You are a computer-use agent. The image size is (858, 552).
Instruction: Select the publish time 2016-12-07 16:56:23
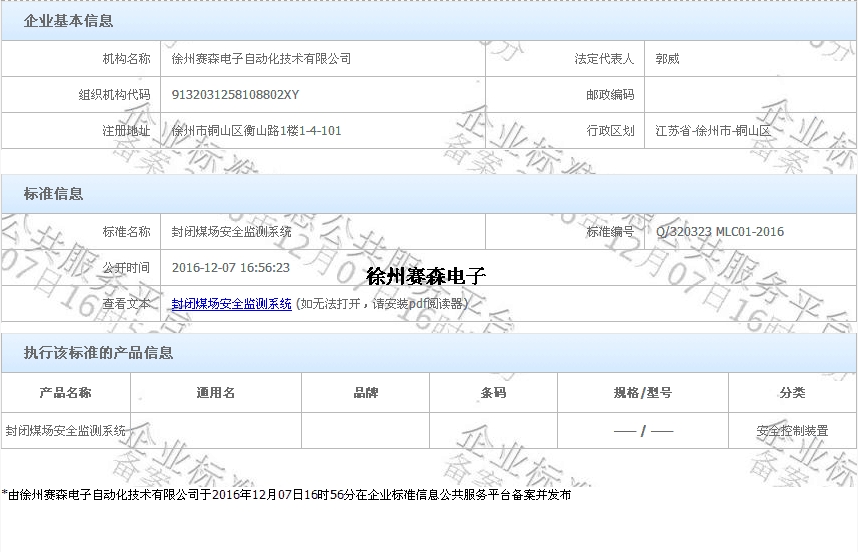(x=231, y=268)
